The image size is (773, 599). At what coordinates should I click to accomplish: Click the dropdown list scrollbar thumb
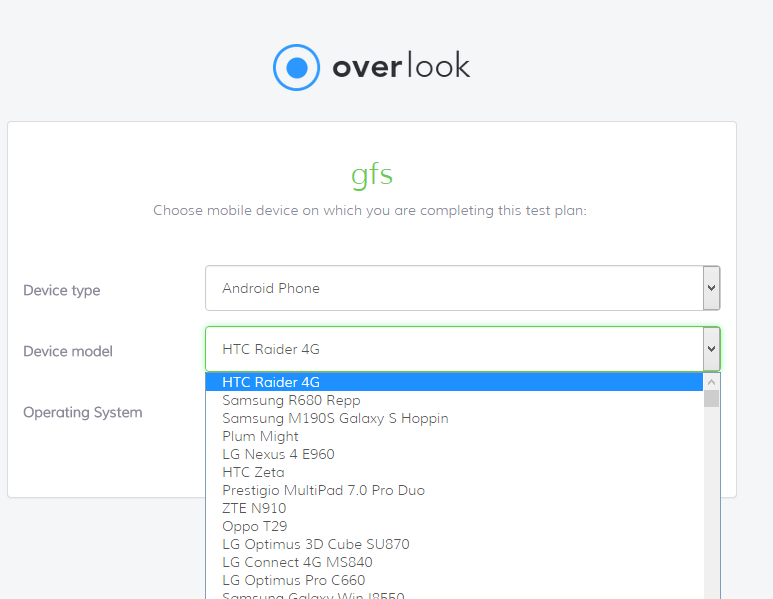tap(711, 398)
